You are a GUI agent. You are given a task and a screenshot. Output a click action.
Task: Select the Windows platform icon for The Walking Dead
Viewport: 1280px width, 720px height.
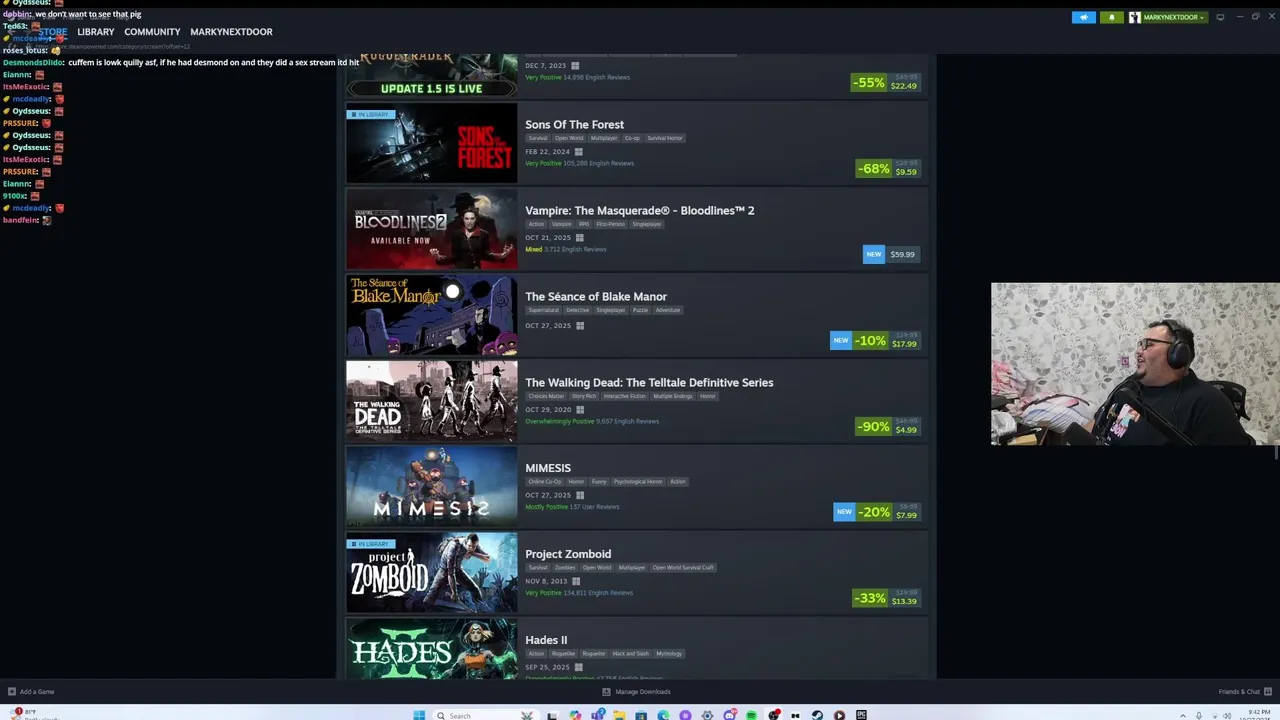pos(579,409)
